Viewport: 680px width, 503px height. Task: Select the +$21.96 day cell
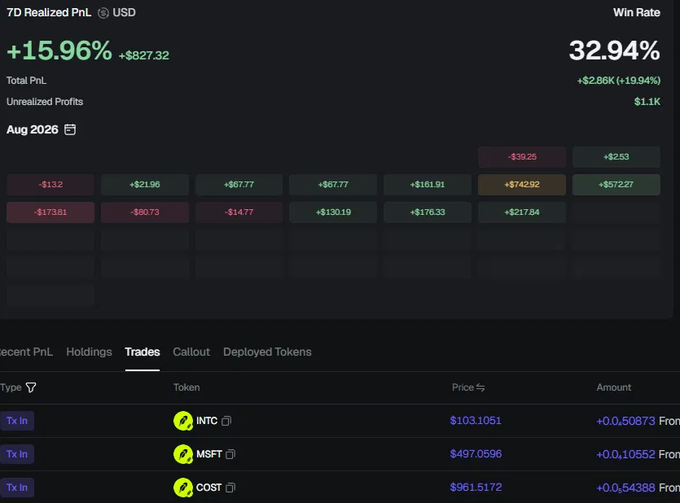(x=145, y=185)
